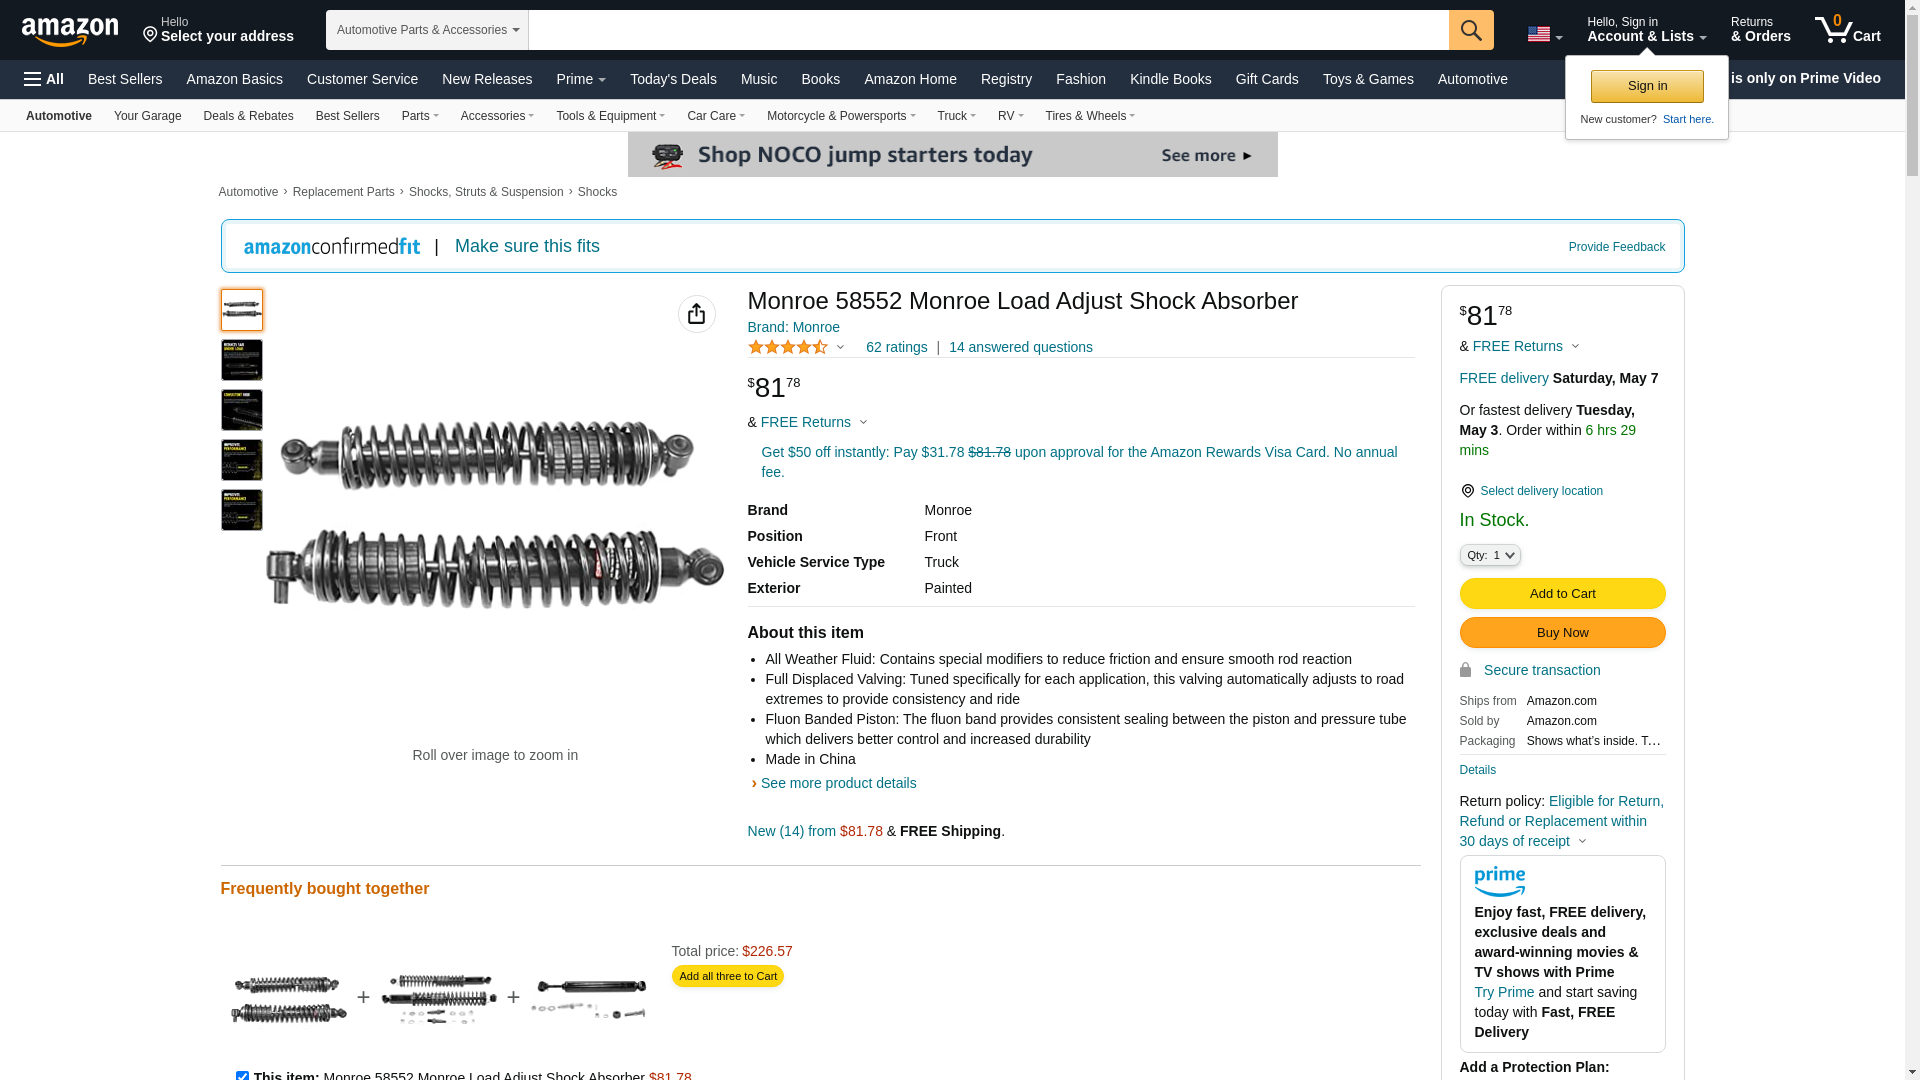Open Today's Deals in navigation bar
Screen dimensions: 1920x1080
point(673,79)
